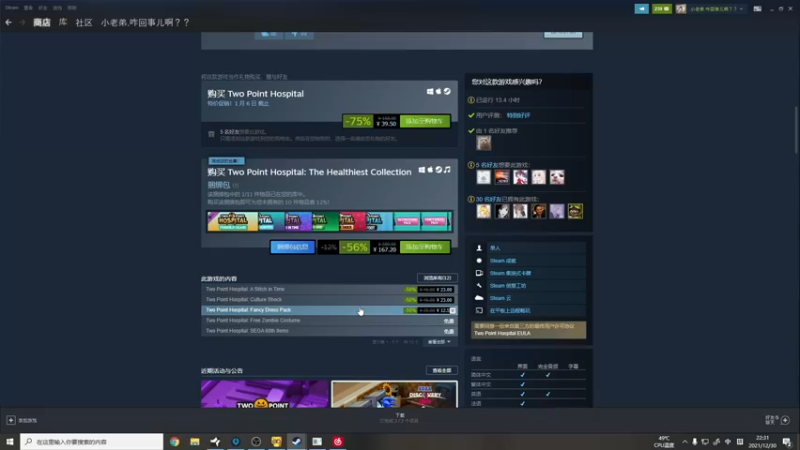Open the red NetEase Music taskbar icon
Viewport: 800px width, 450px height.
point(338,441)
